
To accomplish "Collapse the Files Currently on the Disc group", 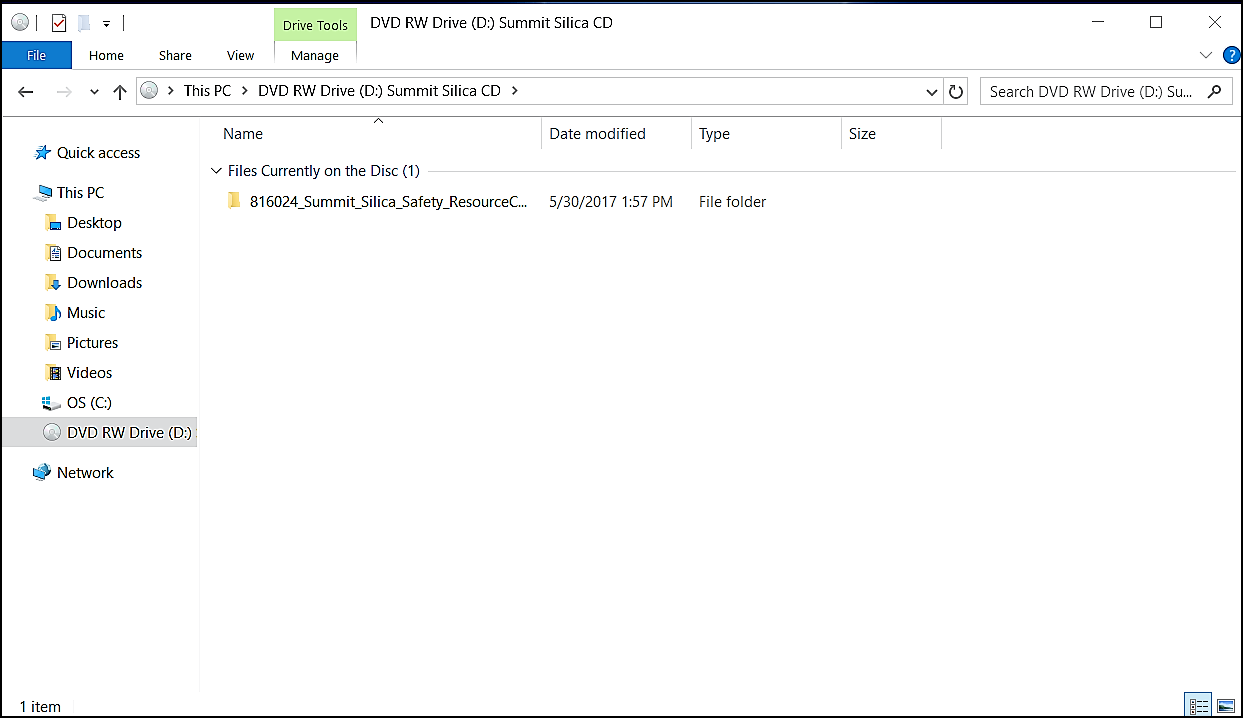I will tap(216, 171).
